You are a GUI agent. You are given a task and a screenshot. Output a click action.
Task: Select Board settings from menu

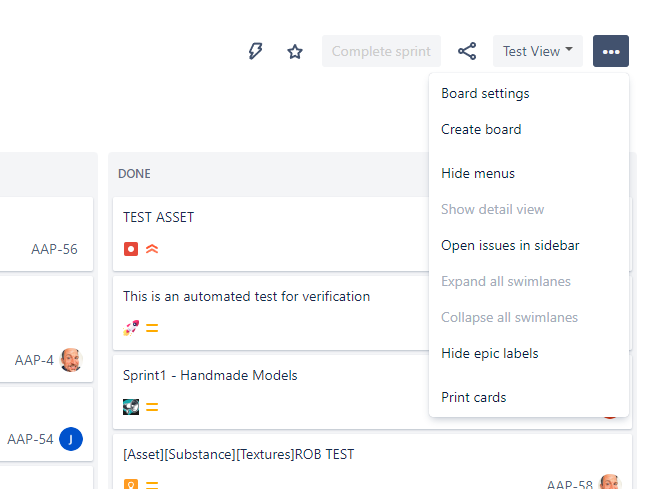(x=528, y=94)
